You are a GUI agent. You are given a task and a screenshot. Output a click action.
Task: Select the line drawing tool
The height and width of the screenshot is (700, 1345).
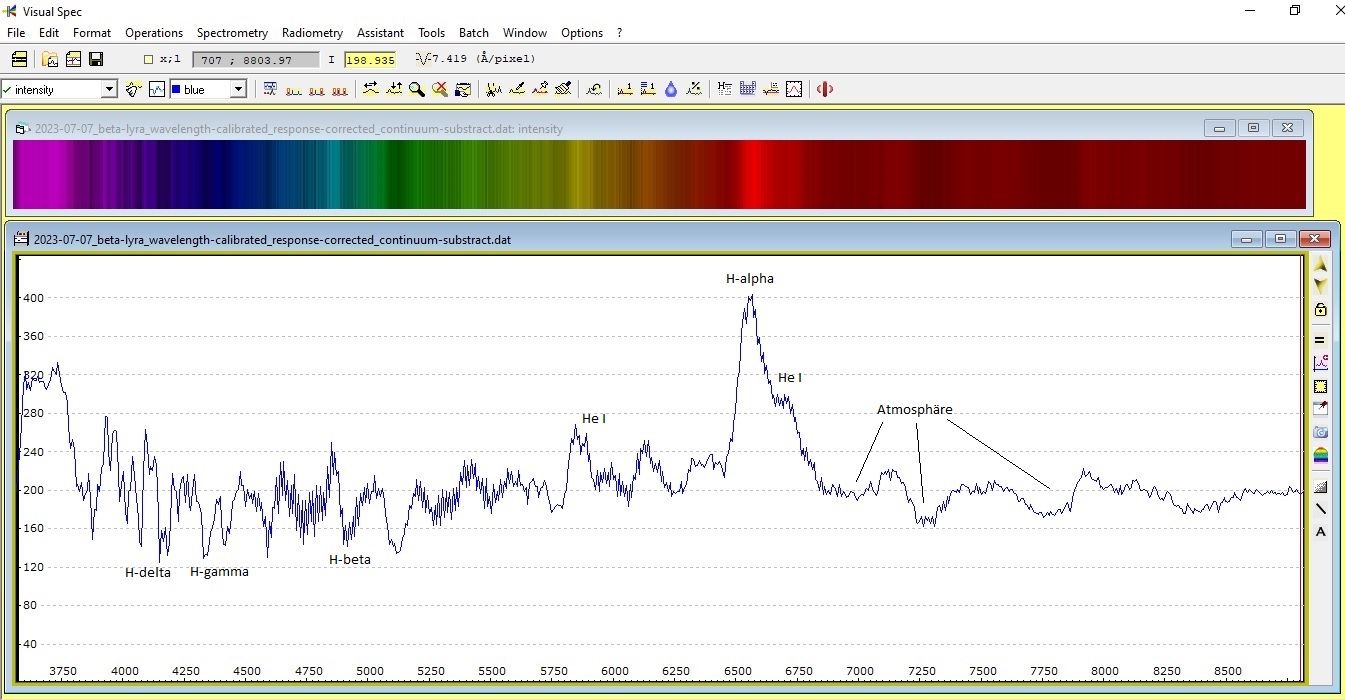pos(1320,508)
